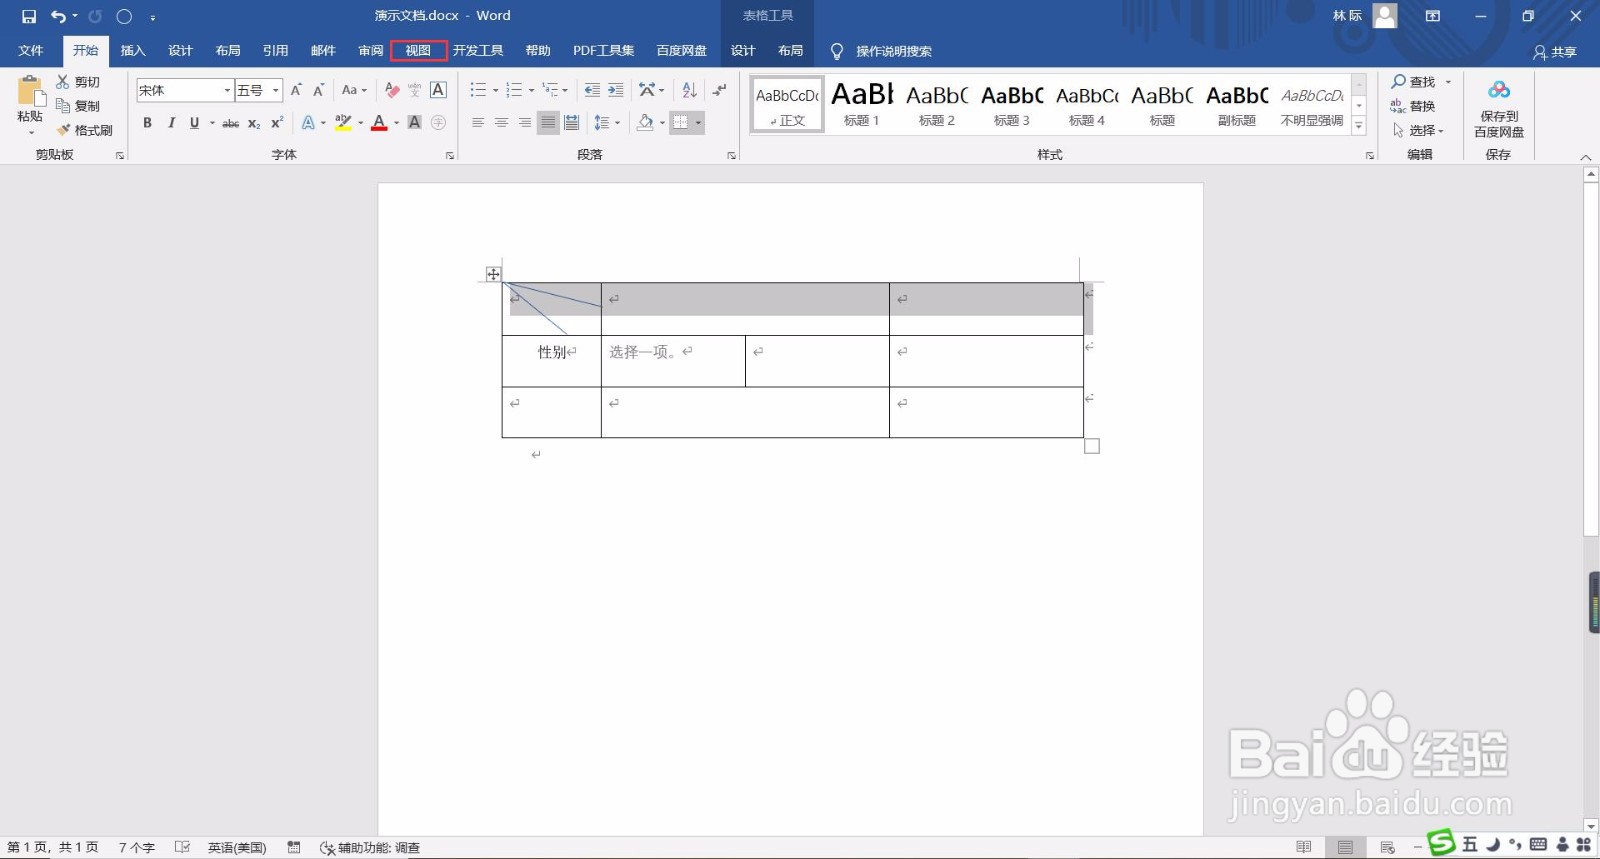1600x859 pixels.
Task: Open the 文件 (File) menu
Action: 31,51
